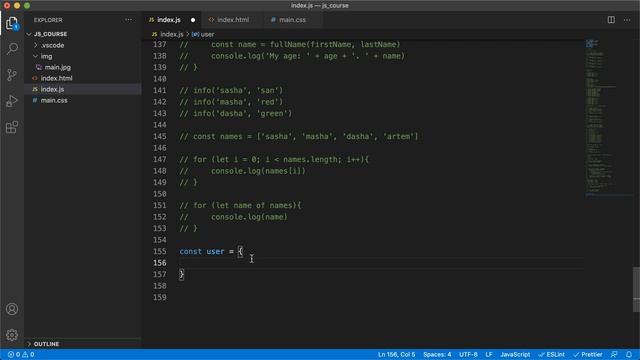
Task: Open the Source Control view icon
Action: pos(12,75)
